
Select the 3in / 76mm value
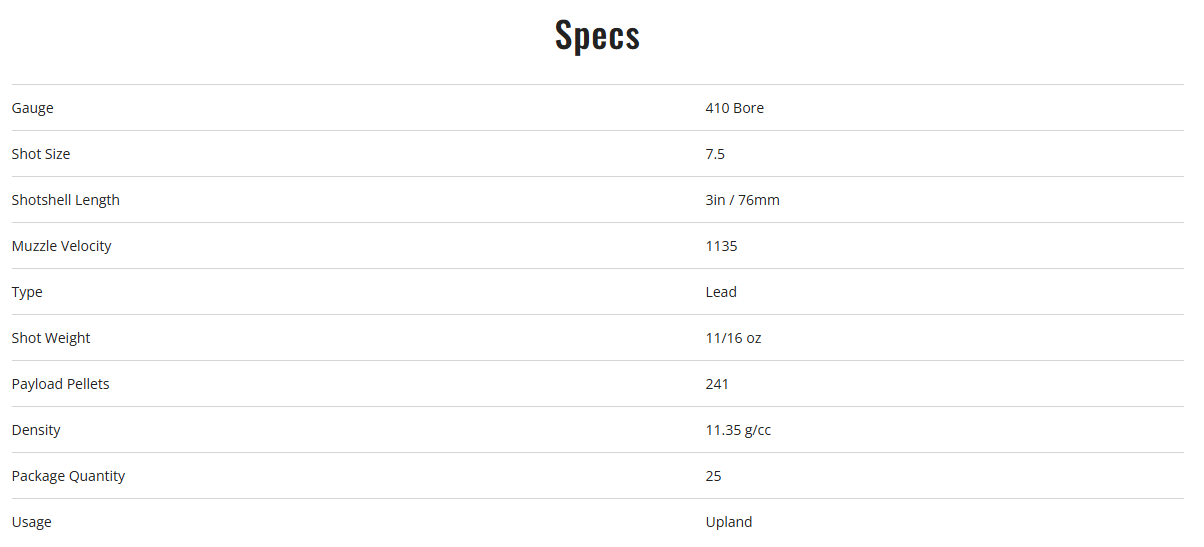742,200
